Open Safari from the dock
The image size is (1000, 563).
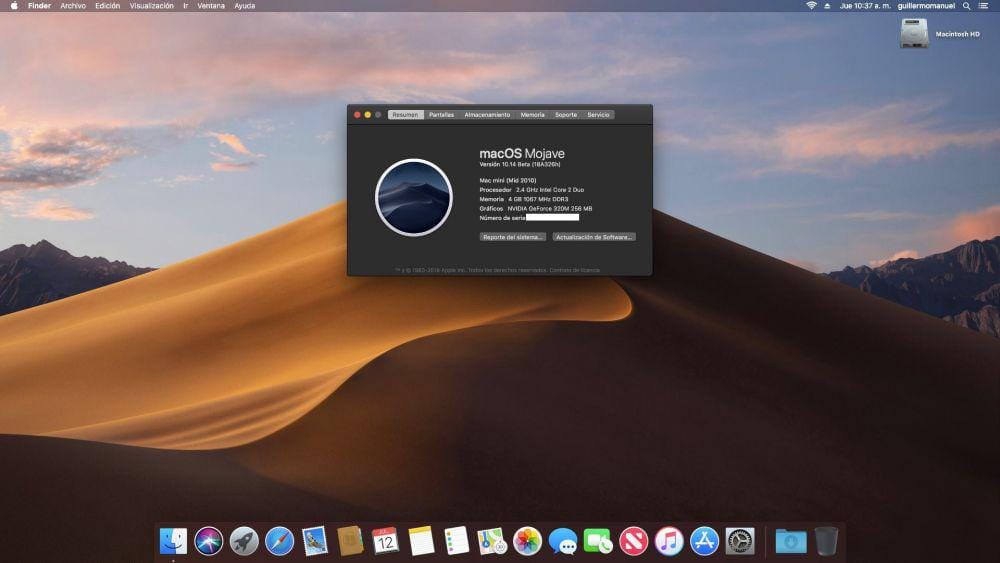(279, 541)
